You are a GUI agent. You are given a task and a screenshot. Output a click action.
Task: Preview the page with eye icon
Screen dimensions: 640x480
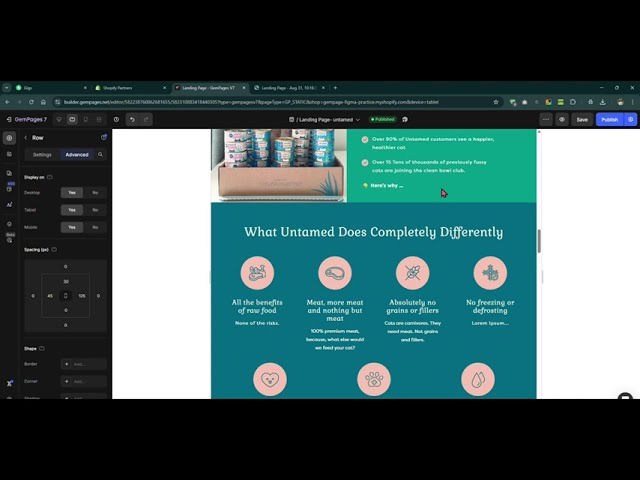(562, 120)
